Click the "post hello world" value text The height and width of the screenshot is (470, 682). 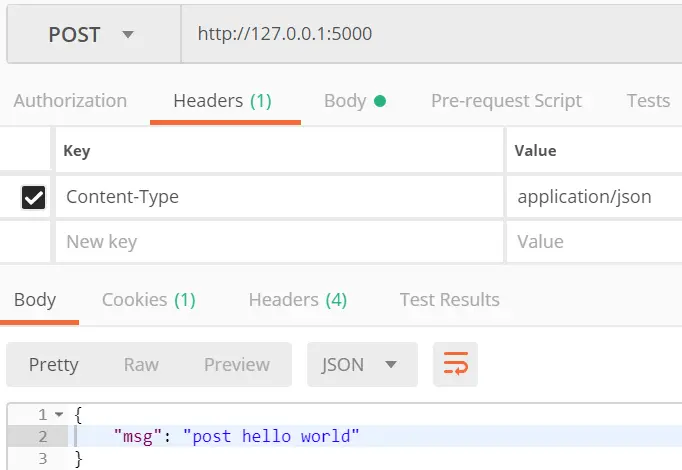[x=271, y=436]
